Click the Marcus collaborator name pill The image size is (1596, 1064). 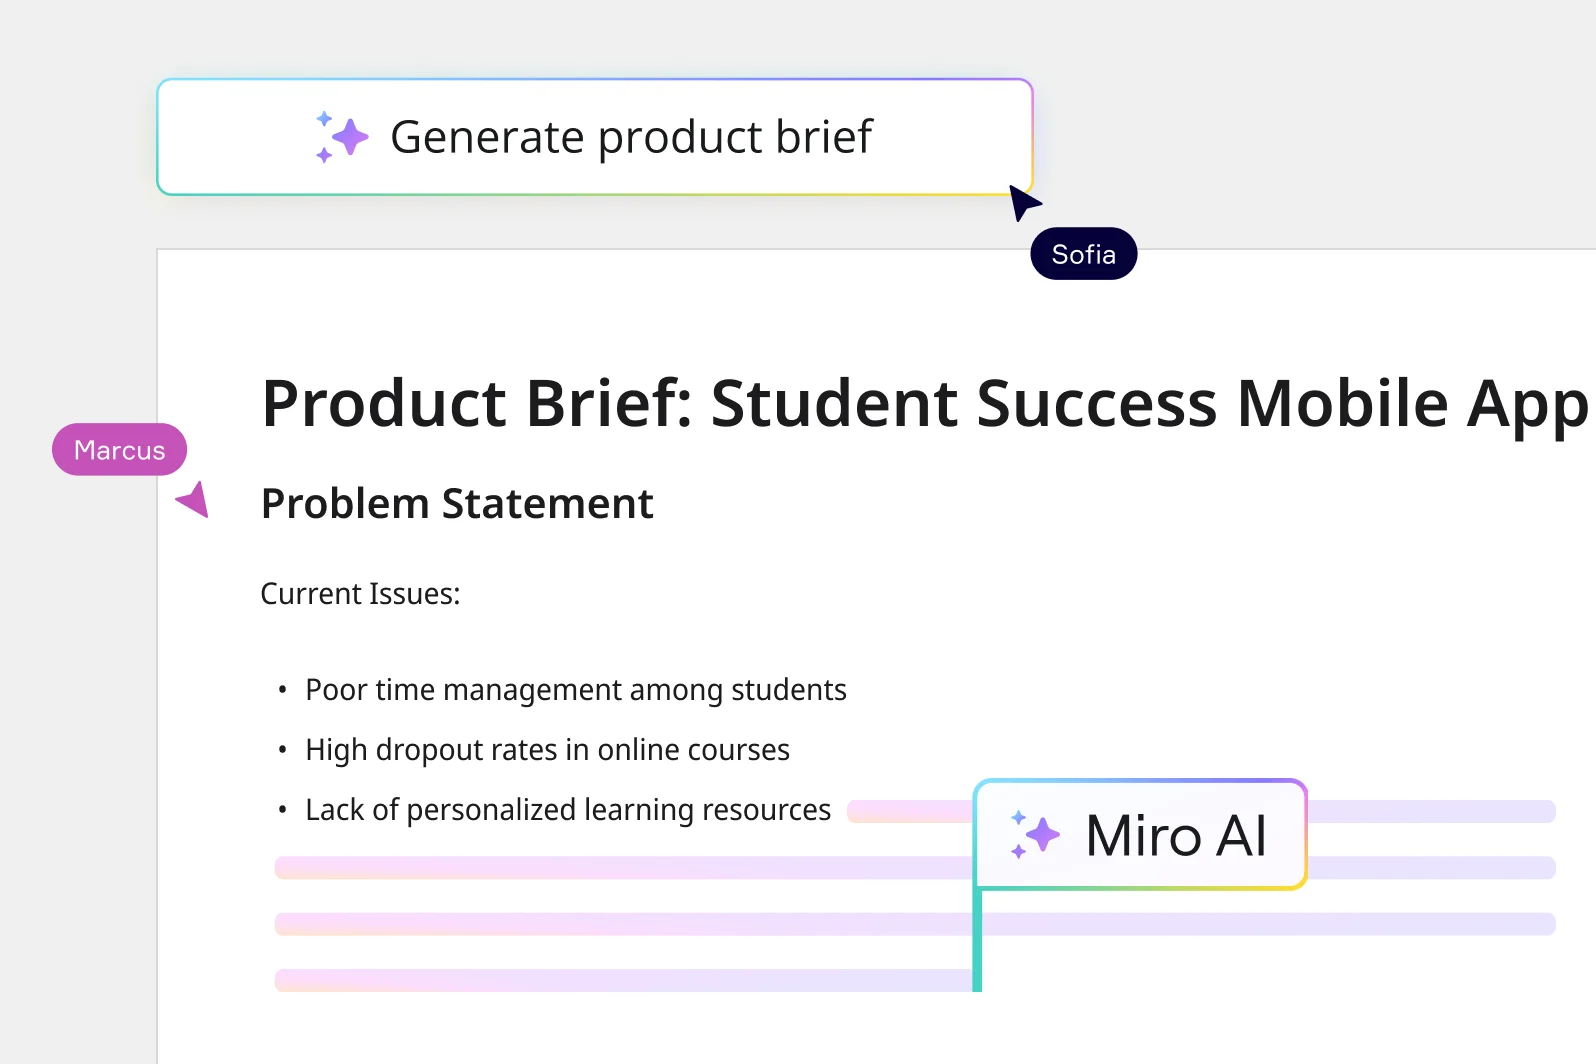pyautogui.click(x=119, y=450)
